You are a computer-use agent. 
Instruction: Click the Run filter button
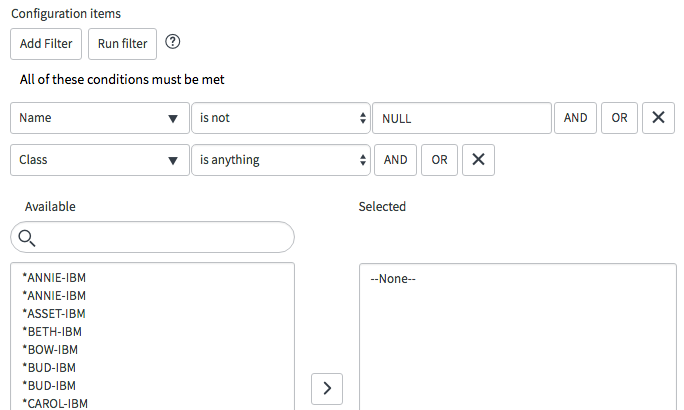(x=123, y=43)
